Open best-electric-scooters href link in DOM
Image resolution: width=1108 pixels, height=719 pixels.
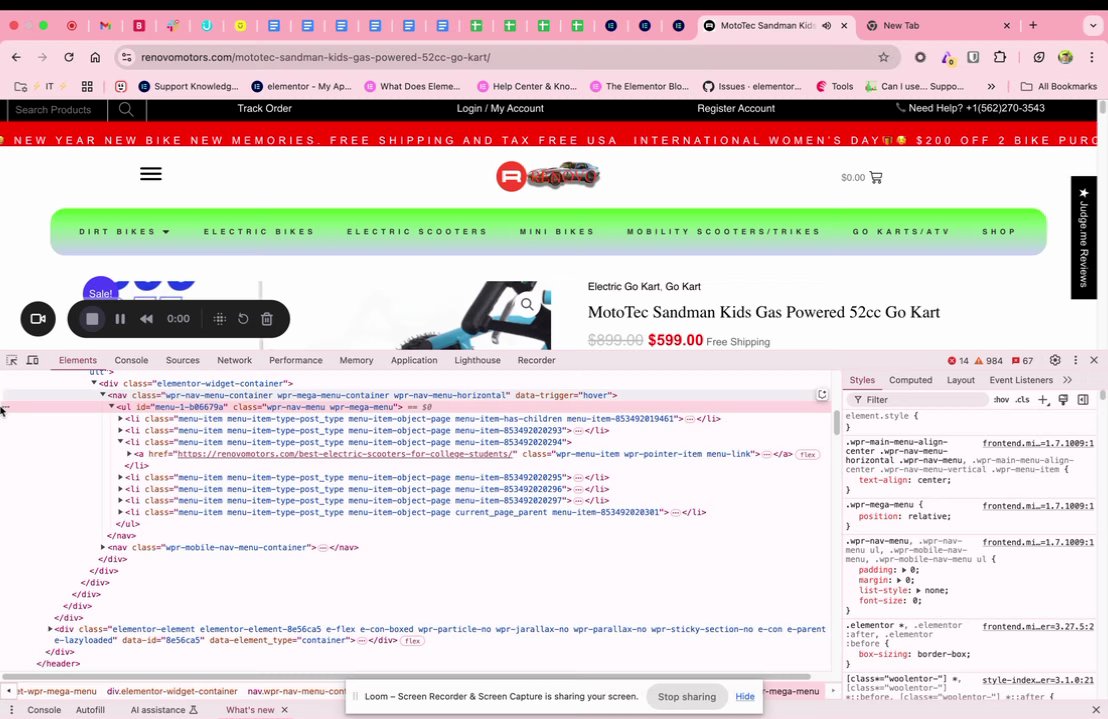(345, 454)
